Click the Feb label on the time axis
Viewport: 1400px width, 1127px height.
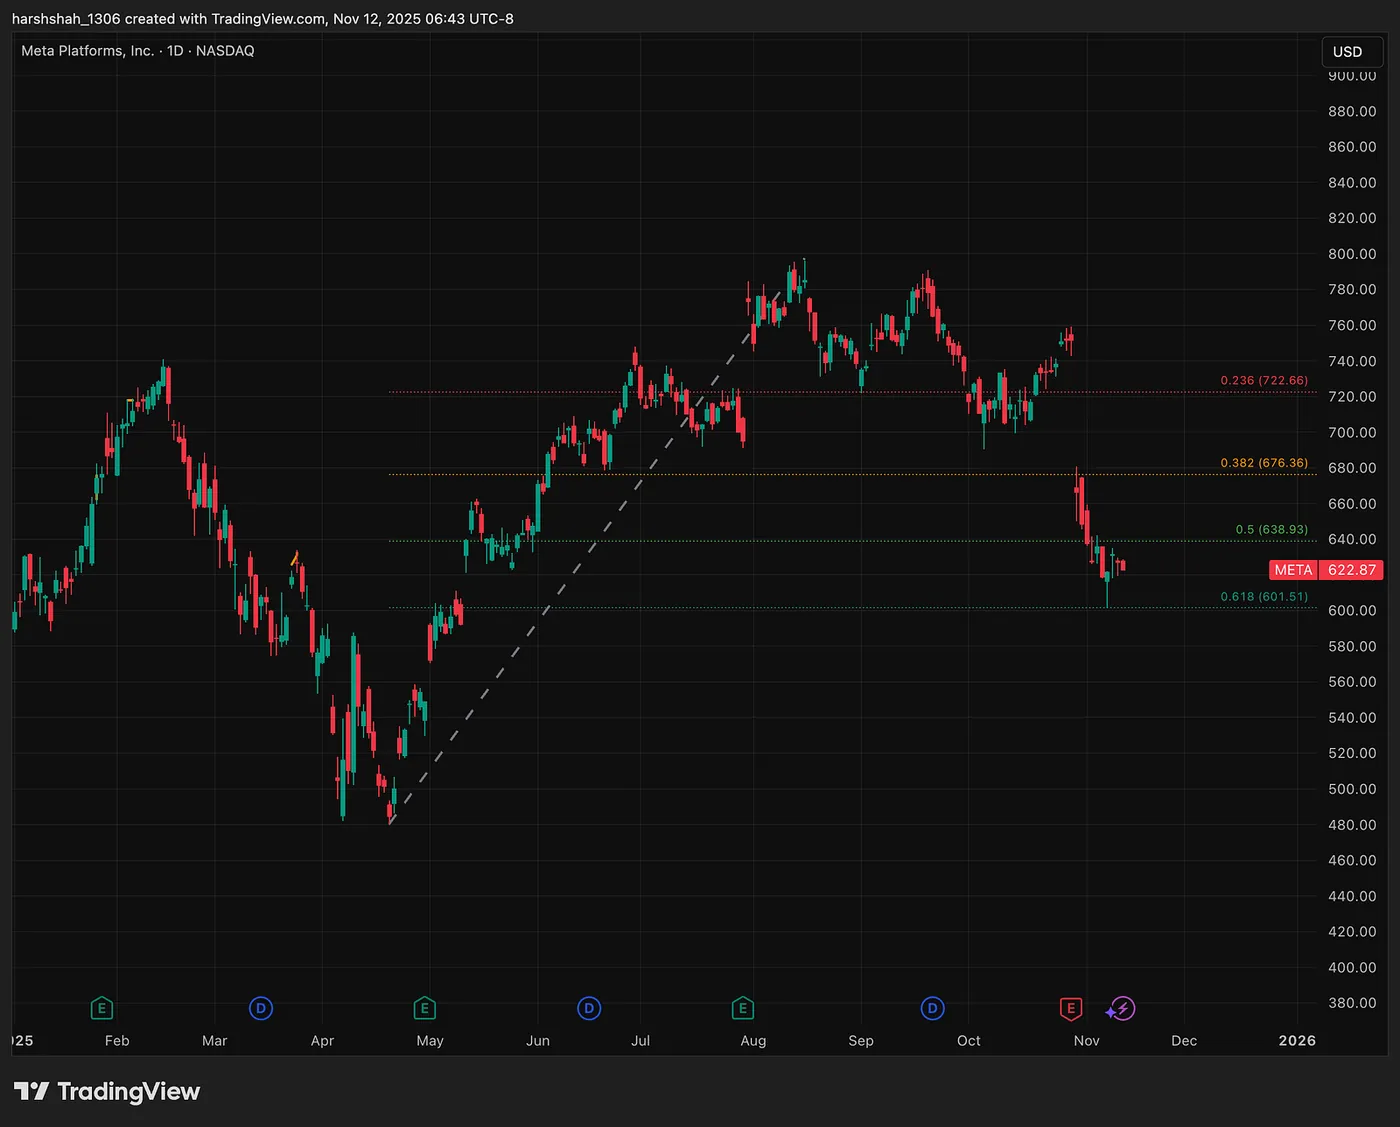point(117,1041)
